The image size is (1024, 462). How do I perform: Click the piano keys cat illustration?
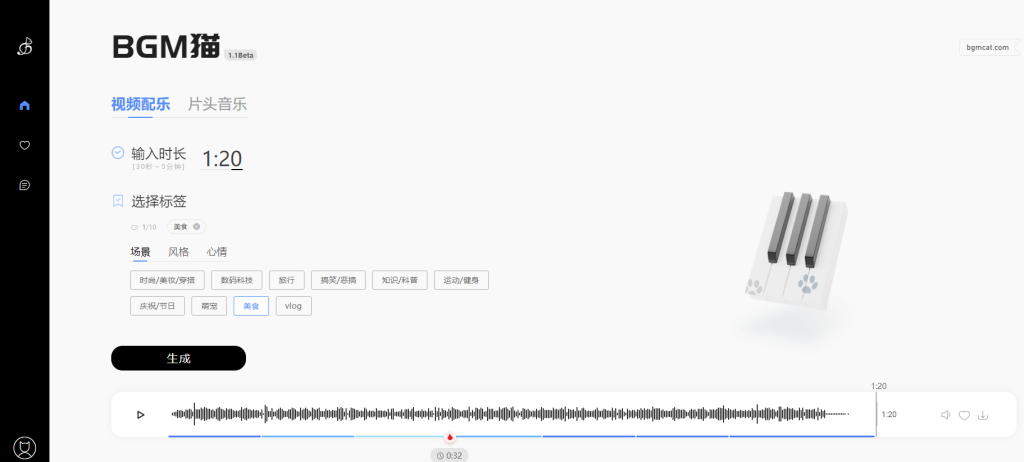797,250
